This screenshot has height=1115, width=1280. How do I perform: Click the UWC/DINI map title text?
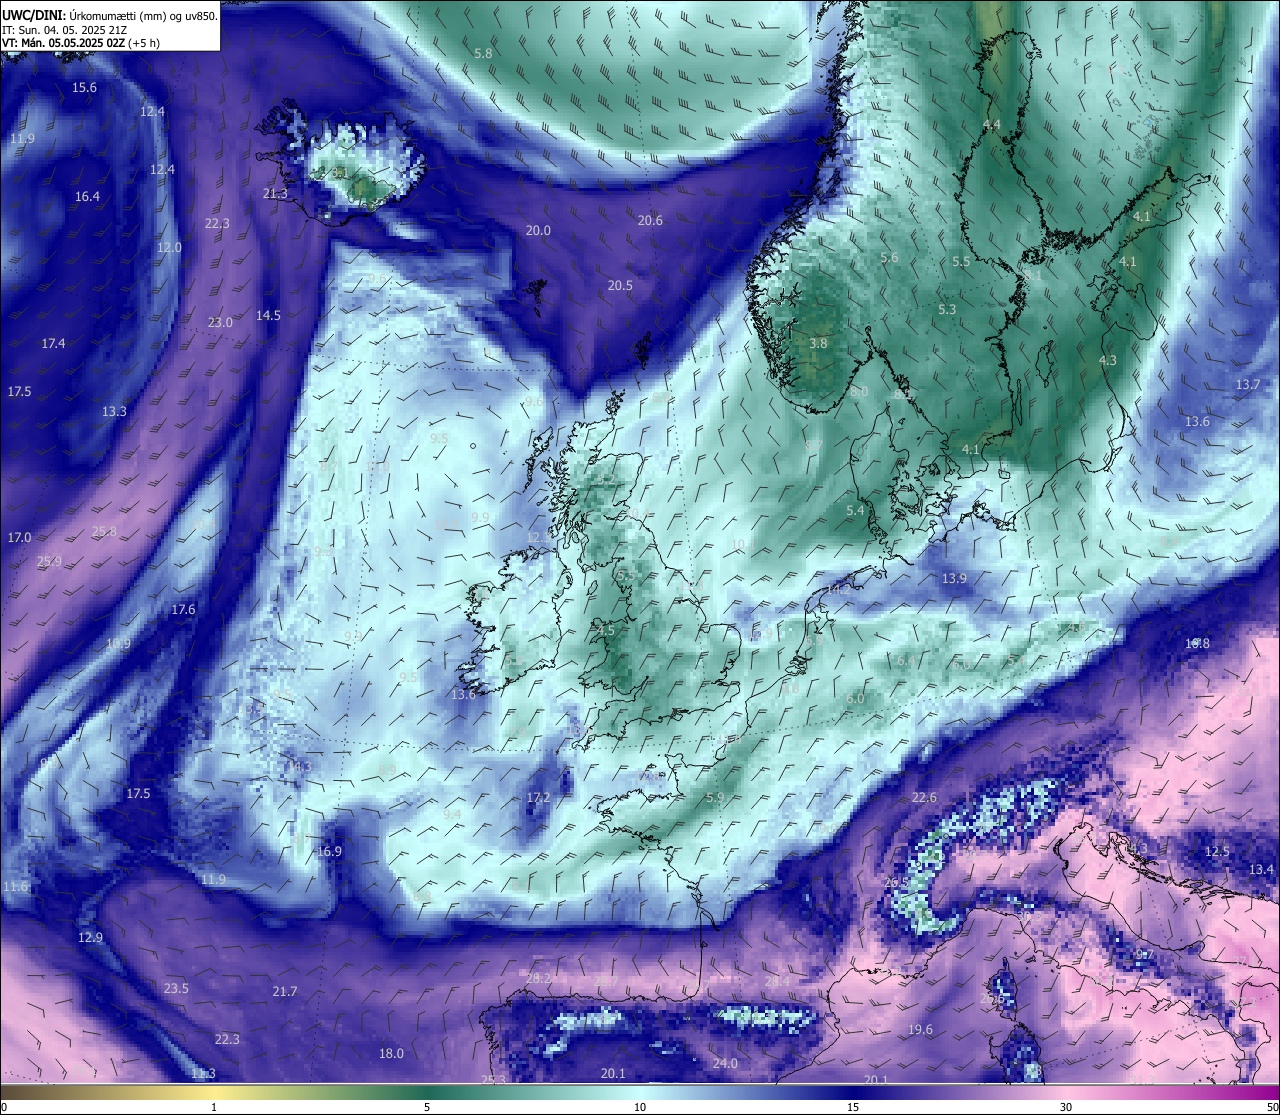click(110, 16)
